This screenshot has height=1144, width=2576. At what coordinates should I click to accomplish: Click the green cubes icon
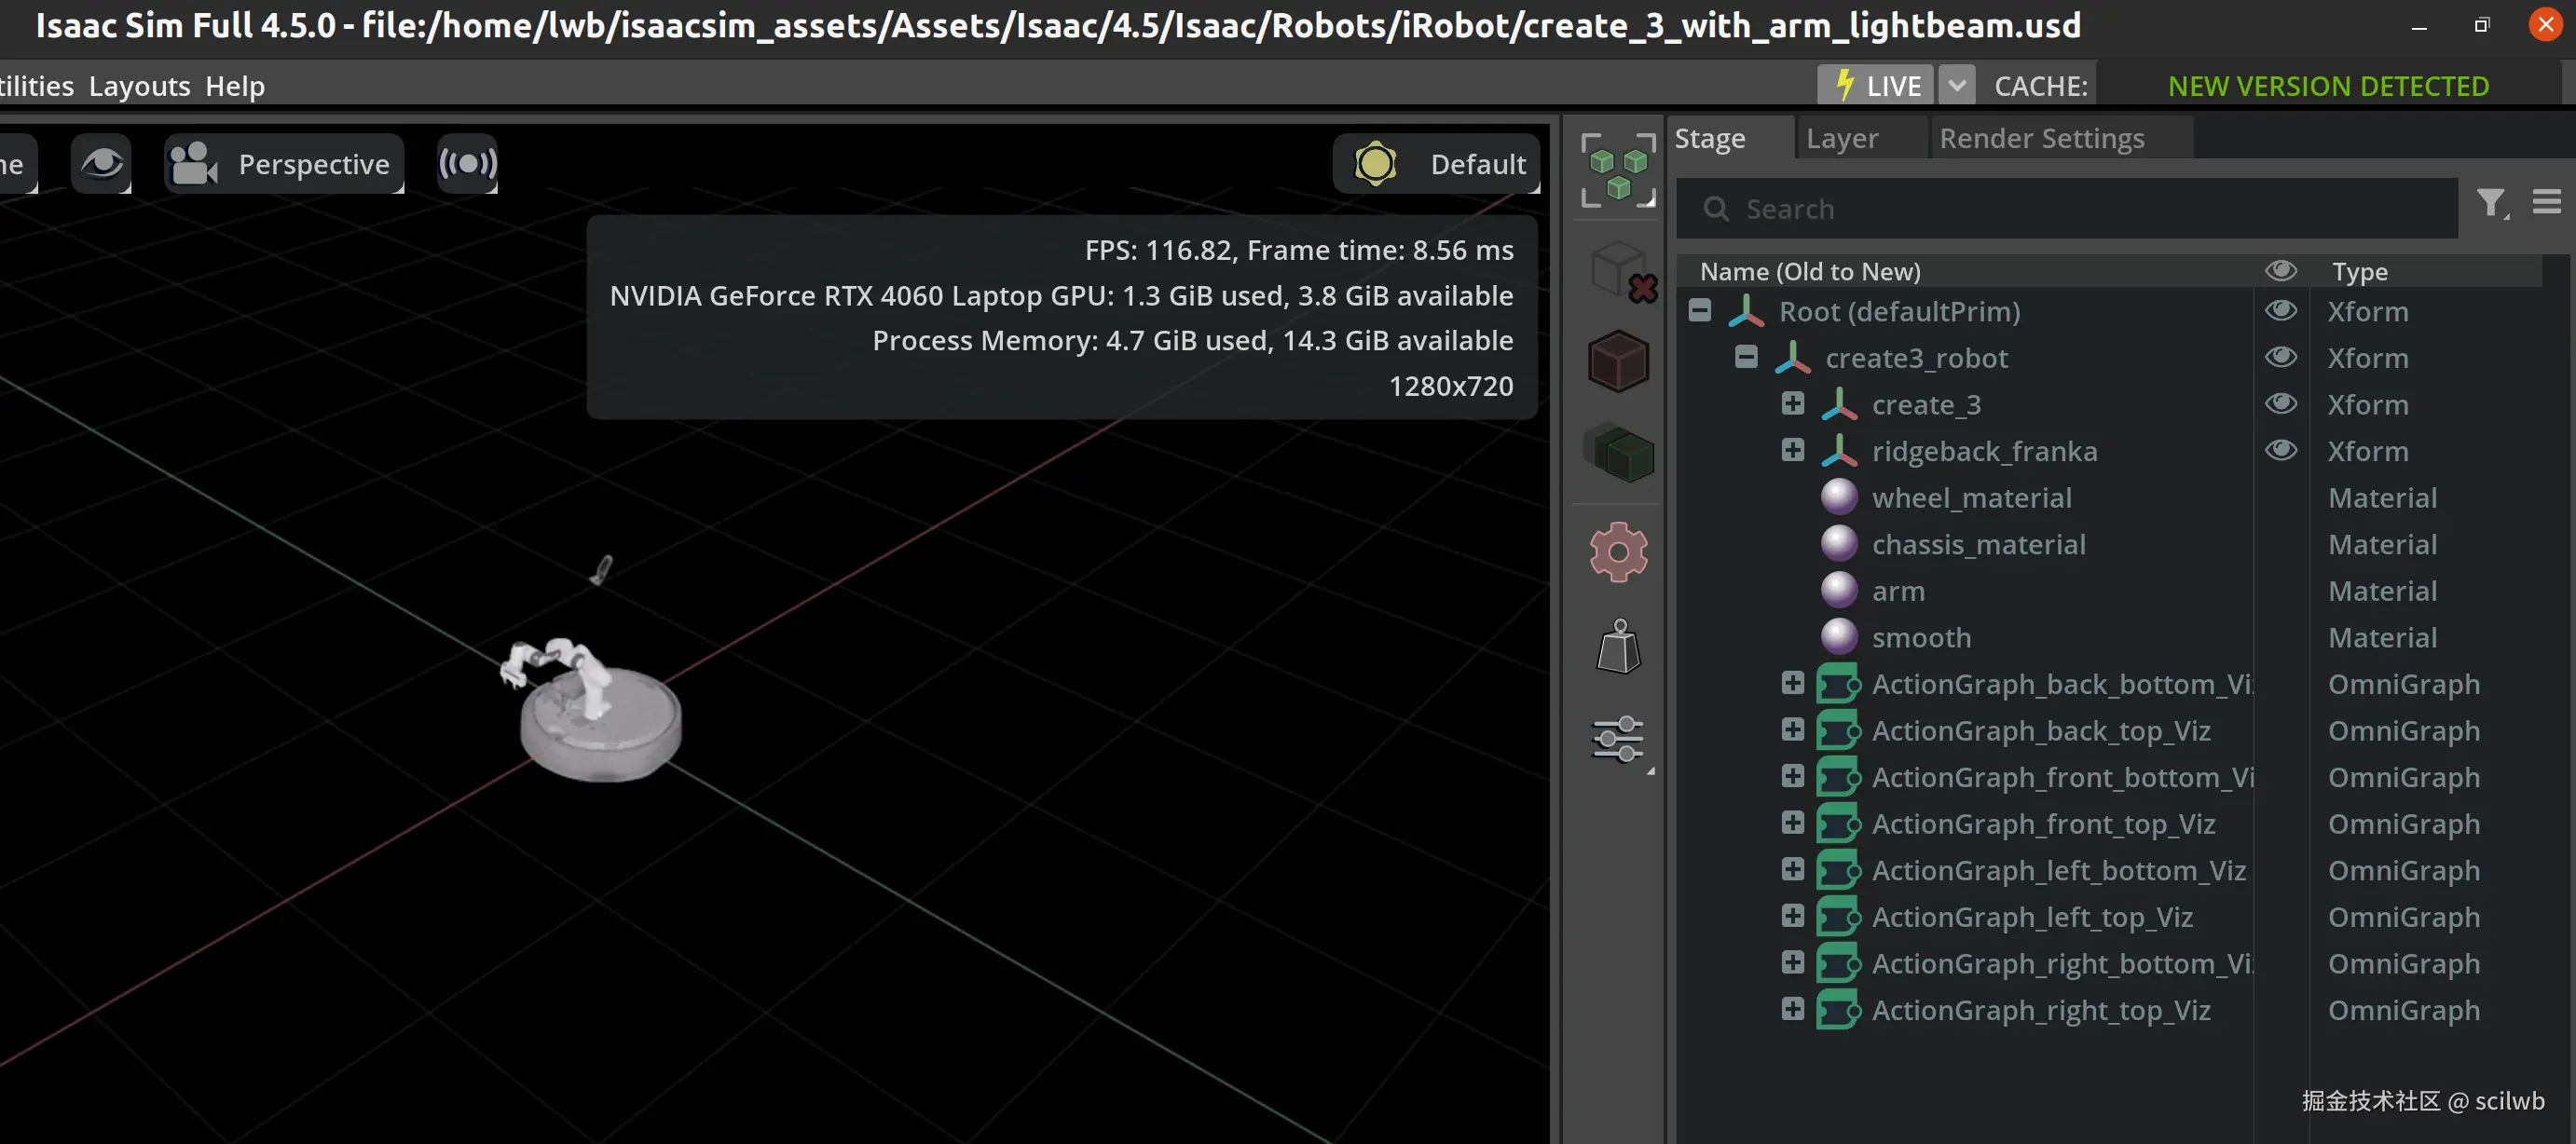click(1618, 455)
